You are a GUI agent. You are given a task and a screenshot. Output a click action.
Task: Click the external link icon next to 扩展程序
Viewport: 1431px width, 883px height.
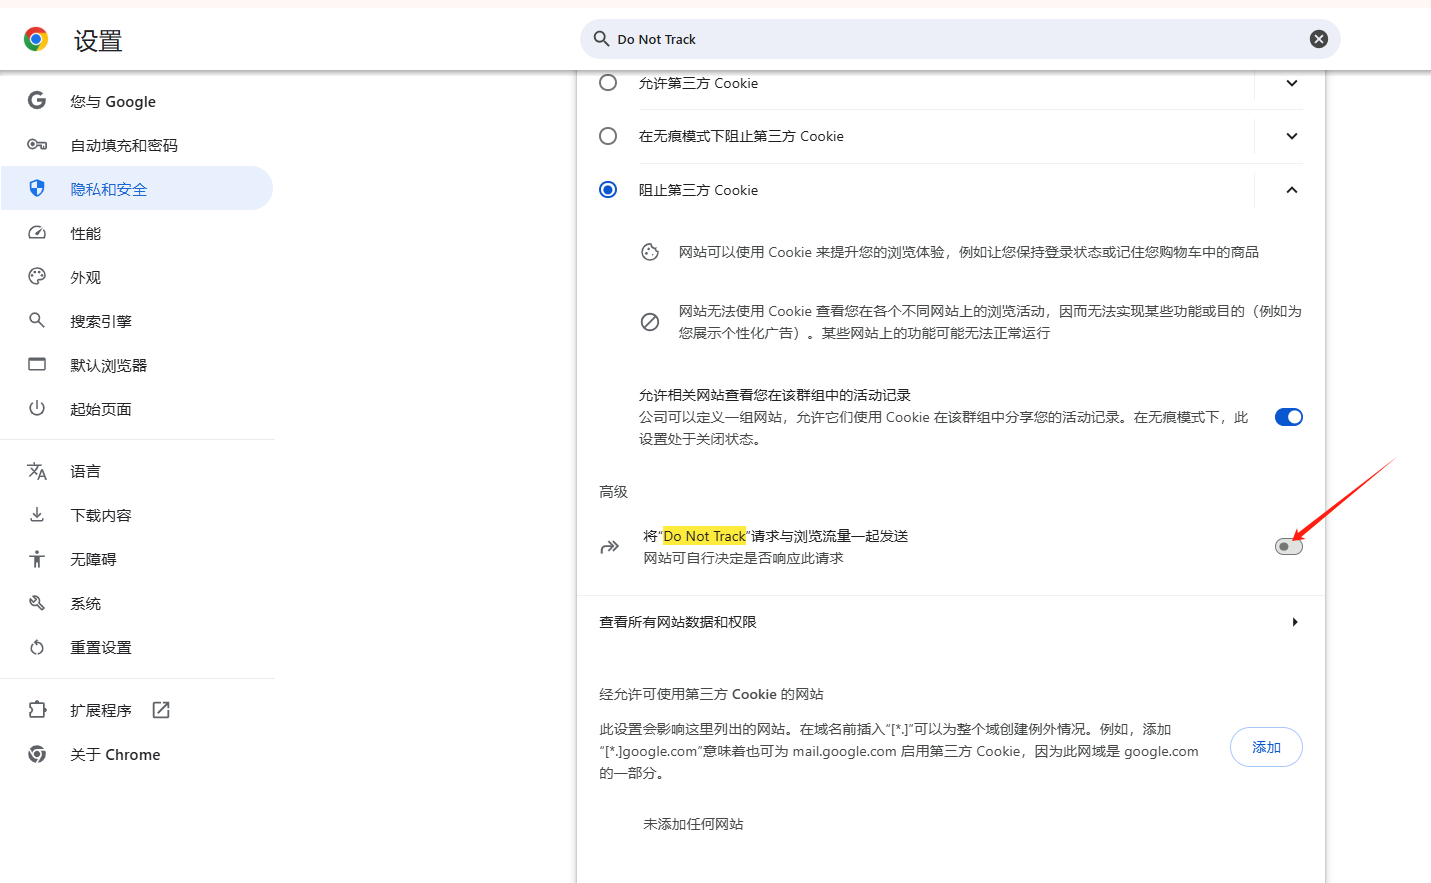click(x=161, y=710)
